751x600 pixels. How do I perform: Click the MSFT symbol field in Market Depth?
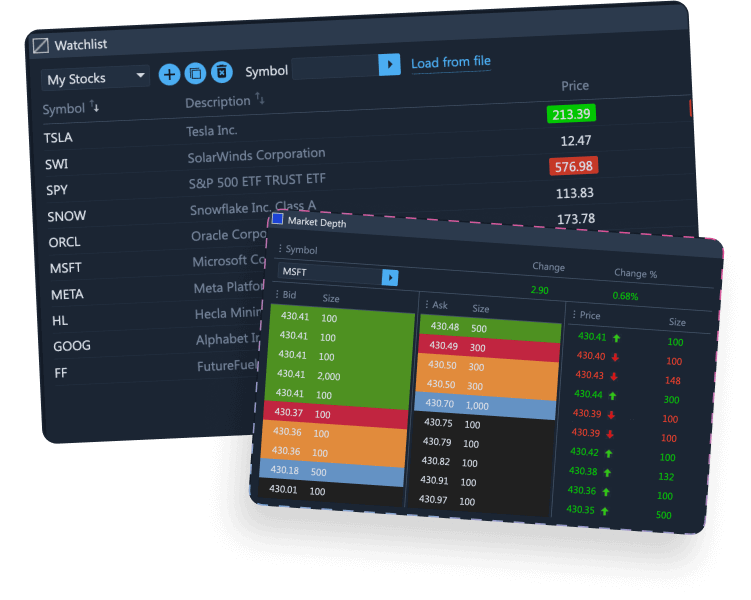[x=330, y=273]
